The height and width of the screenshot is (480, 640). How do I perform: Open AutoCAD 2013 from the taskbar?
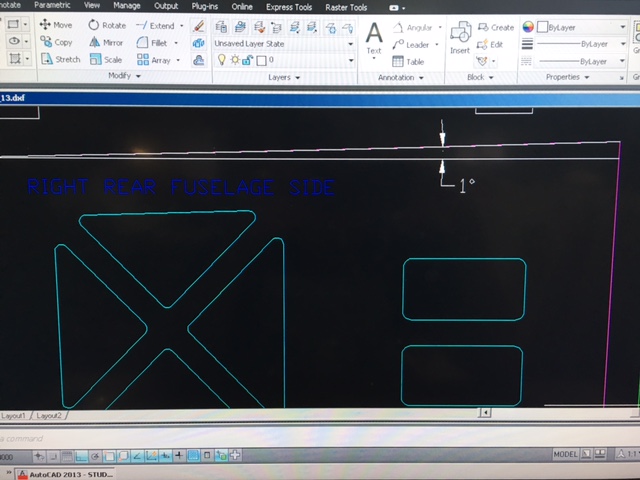pyautogui.click(x=60, y=473)
